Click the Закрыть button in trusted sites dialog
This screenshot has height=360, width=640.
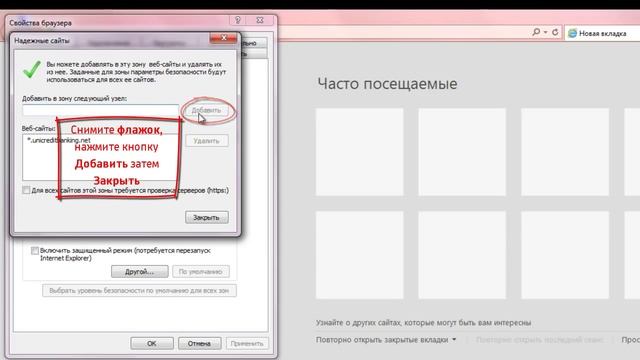pos(207,218)
